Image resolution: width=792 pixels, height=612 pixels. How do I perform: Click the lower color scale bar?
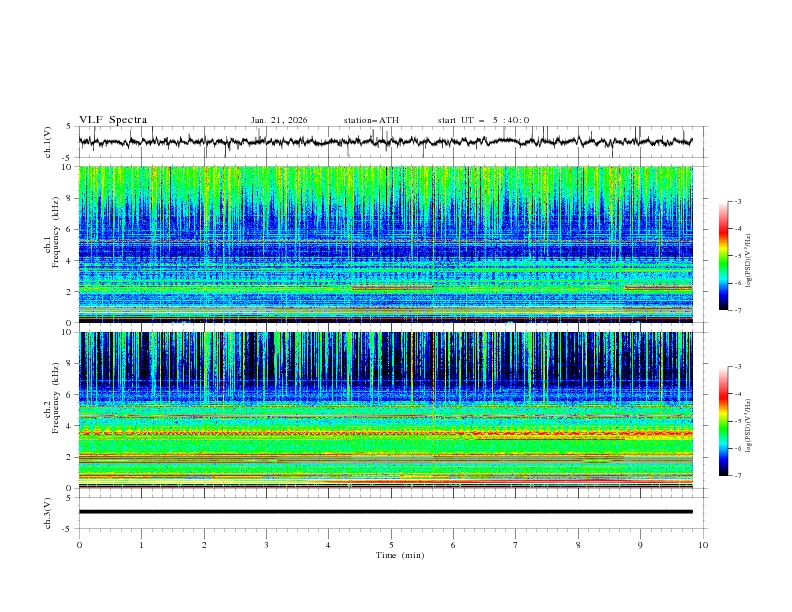click(x=723, y=421)
